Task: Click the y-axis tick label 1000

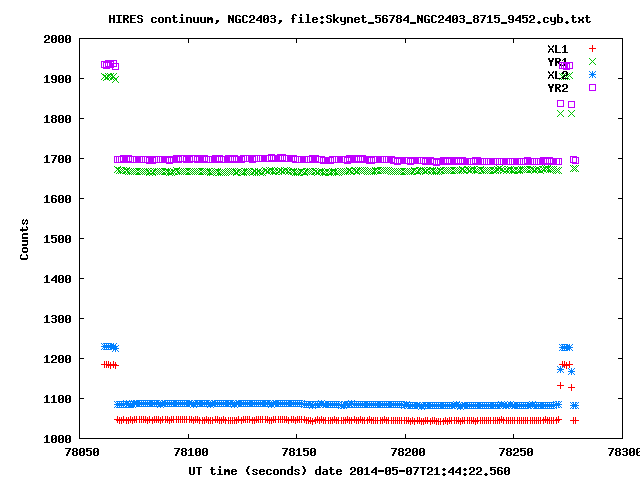Action: [58, 439]
